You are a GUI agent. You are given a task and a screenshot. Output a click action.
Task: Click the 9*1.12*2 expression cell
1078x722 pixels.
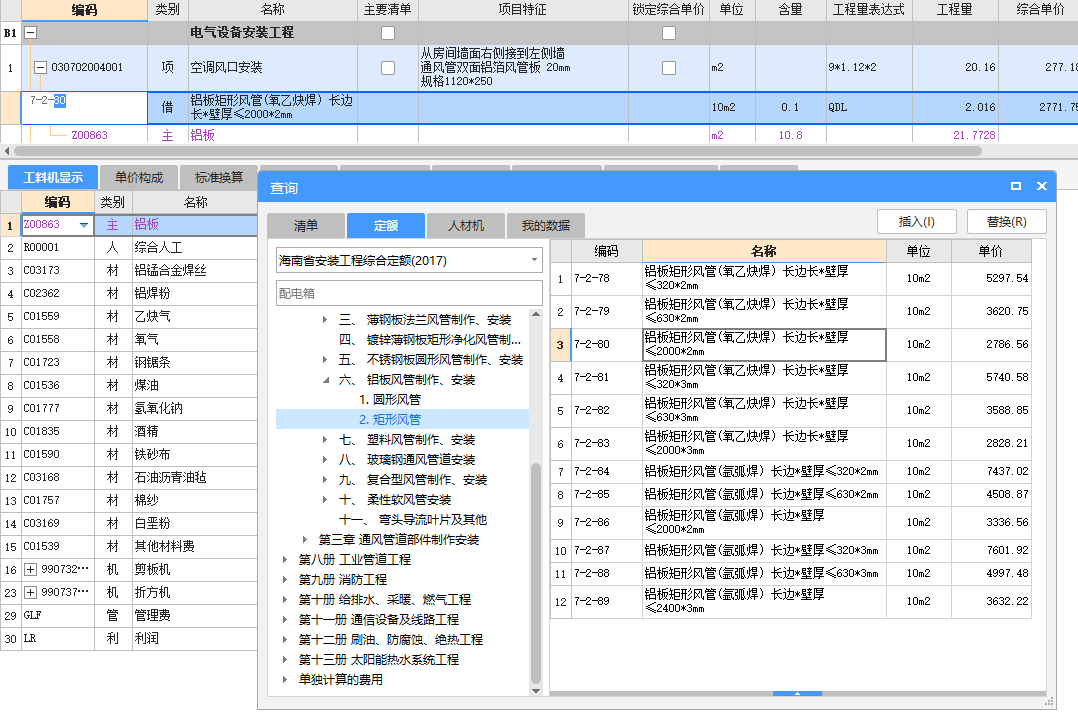869,67
